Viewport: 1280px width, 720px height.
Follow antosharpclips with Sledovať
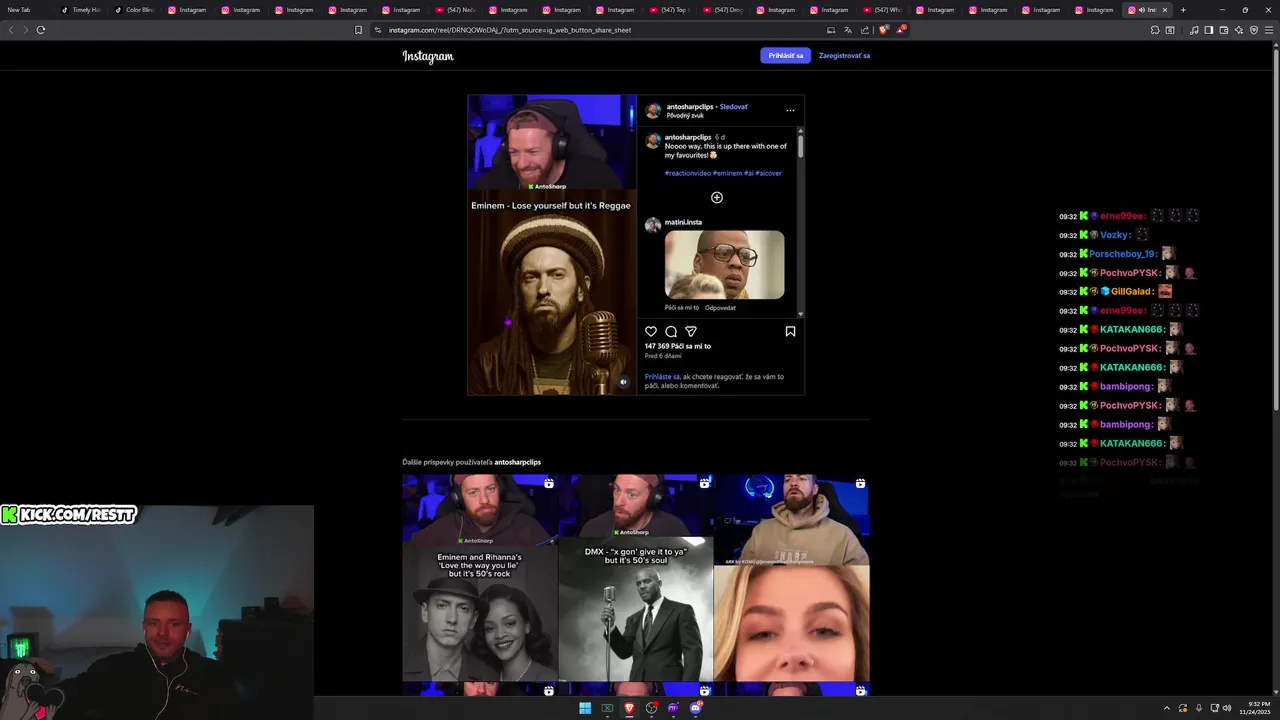[734, 106]
